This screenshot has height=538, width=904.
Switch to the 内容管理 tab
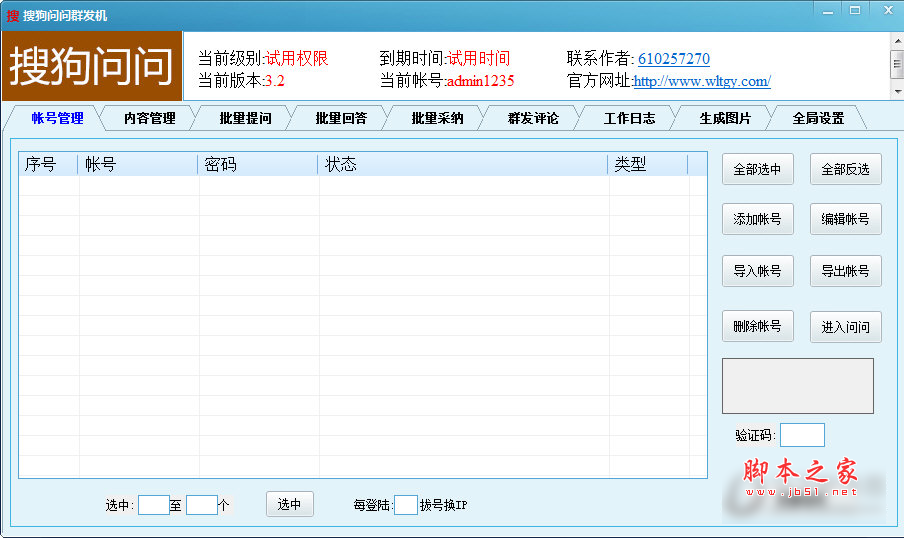(149, 118)
